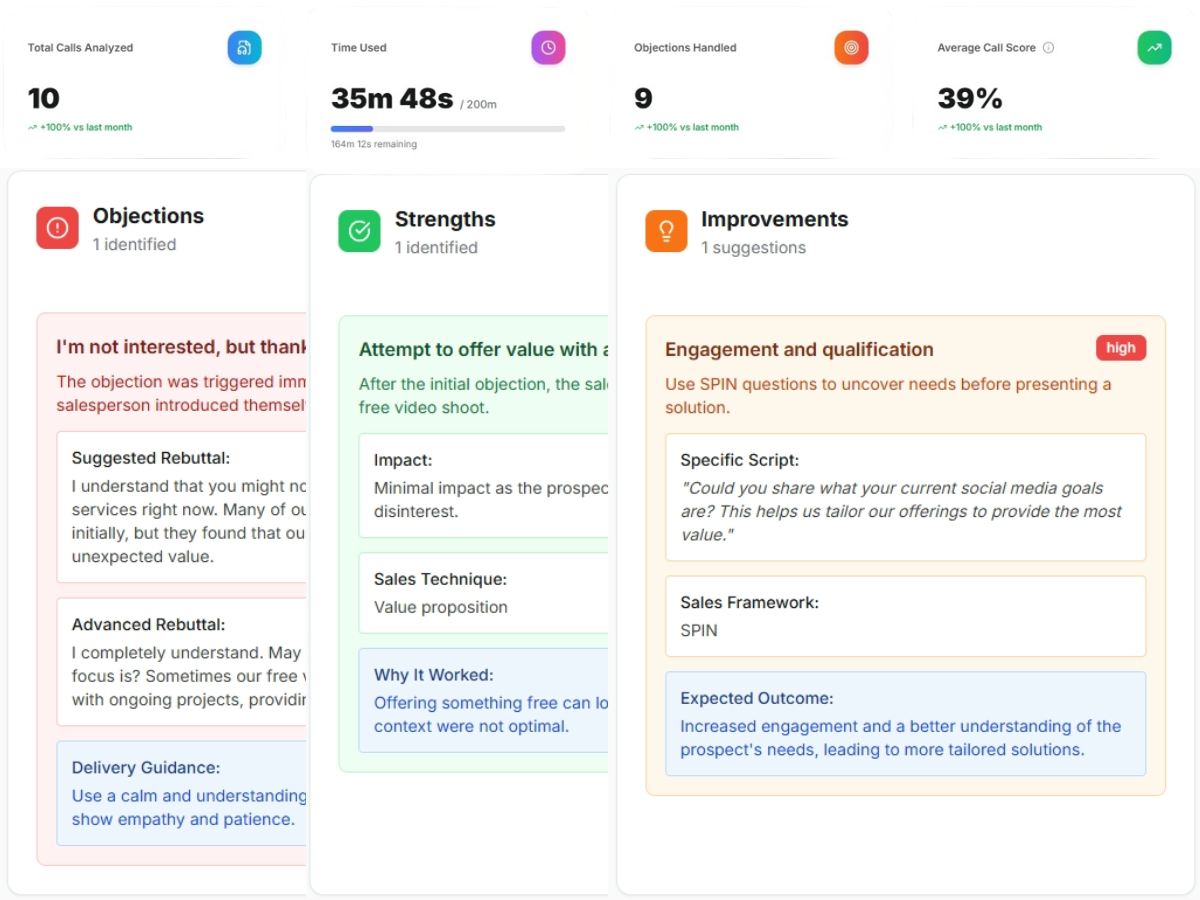
Task: Click the phone icon on Total Calls Analyzed card
Action: [244, 47]
